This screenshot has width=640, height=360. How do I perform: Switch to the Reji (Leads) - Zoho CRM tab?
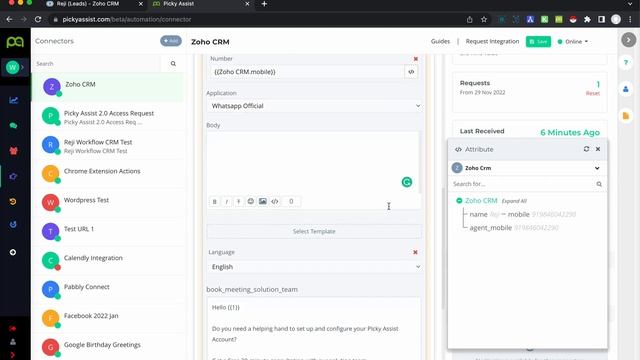pyautogui.click(x=94, y=4)
